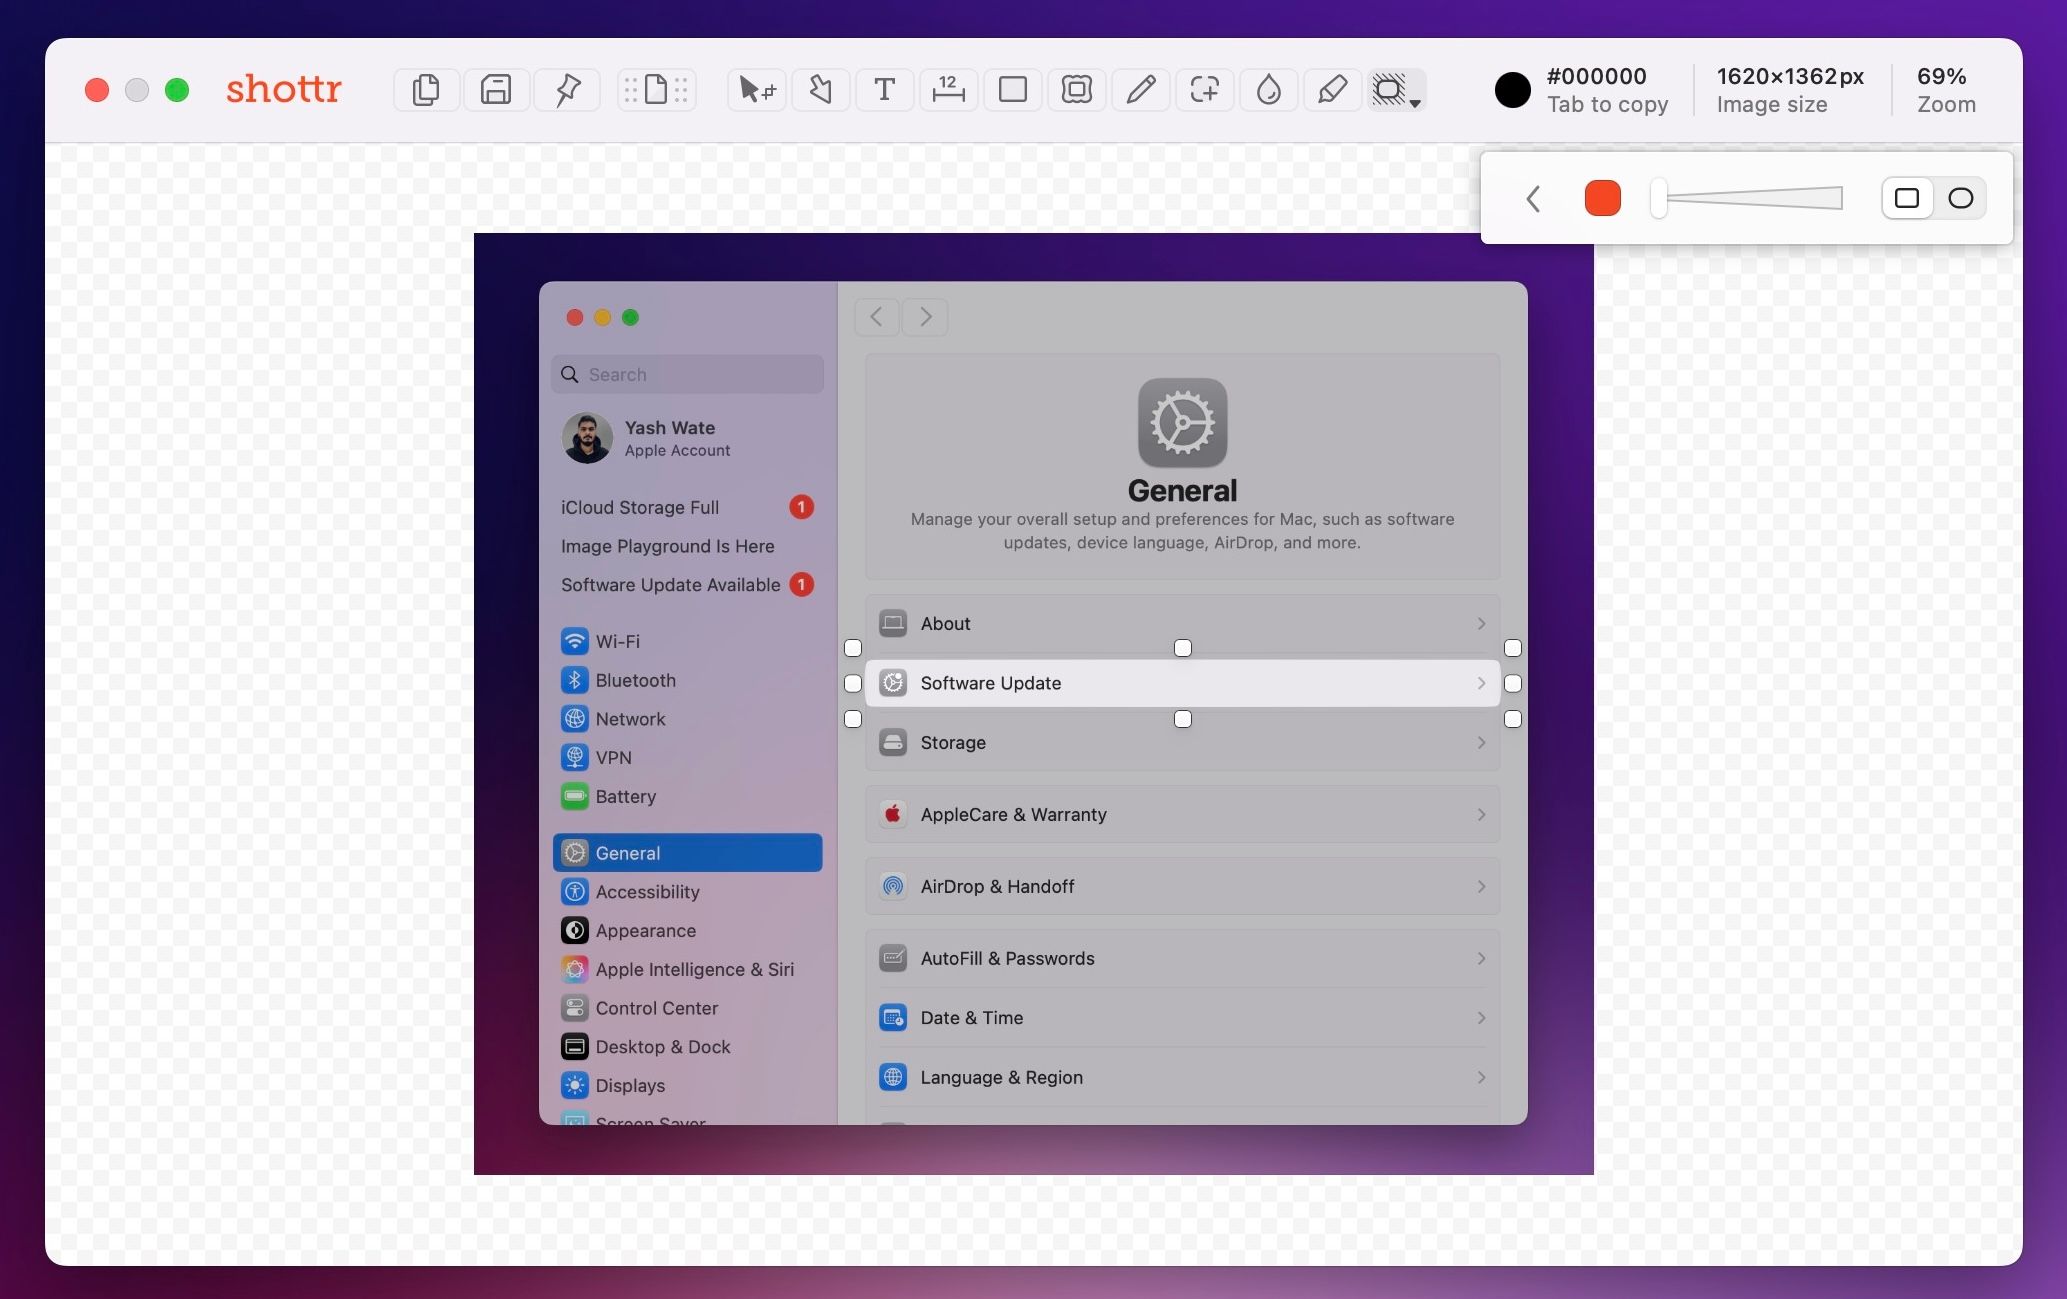
Task: Pin the screenshot with pushpin icon
Action: click(x=567, y=90)
